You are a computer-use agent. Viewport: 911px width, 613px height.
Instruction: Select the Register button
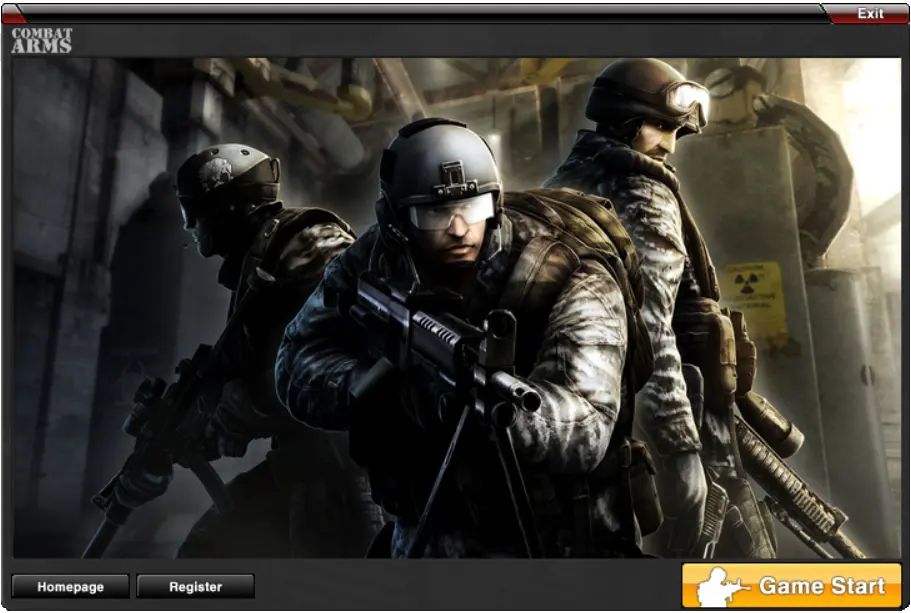[195, 586]
